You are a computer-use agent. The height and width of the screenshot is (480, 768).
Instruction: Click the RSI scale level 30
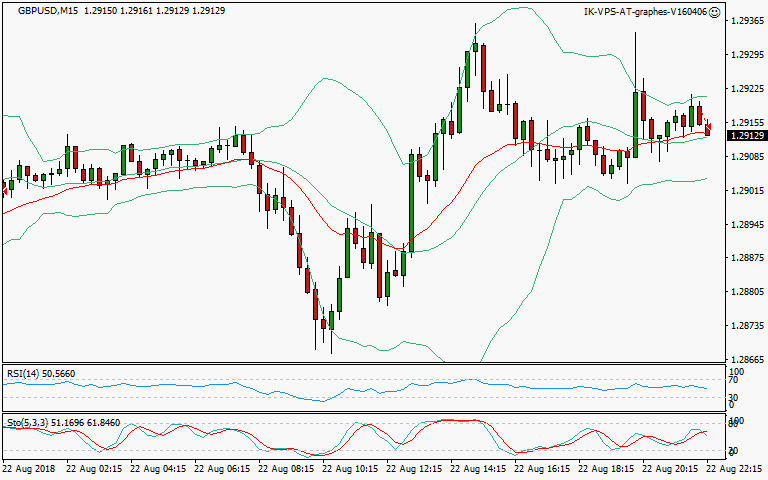click(x=733, y=397)
